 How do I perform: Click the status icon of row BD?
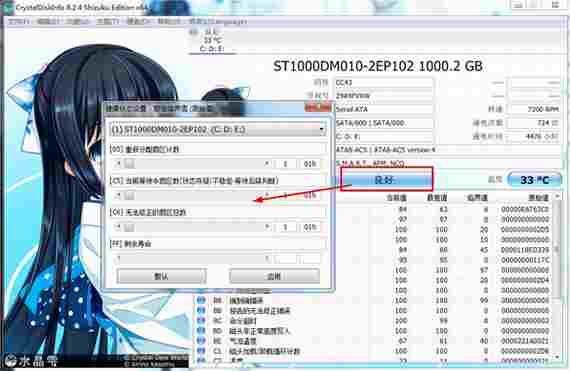coord(201,331)
